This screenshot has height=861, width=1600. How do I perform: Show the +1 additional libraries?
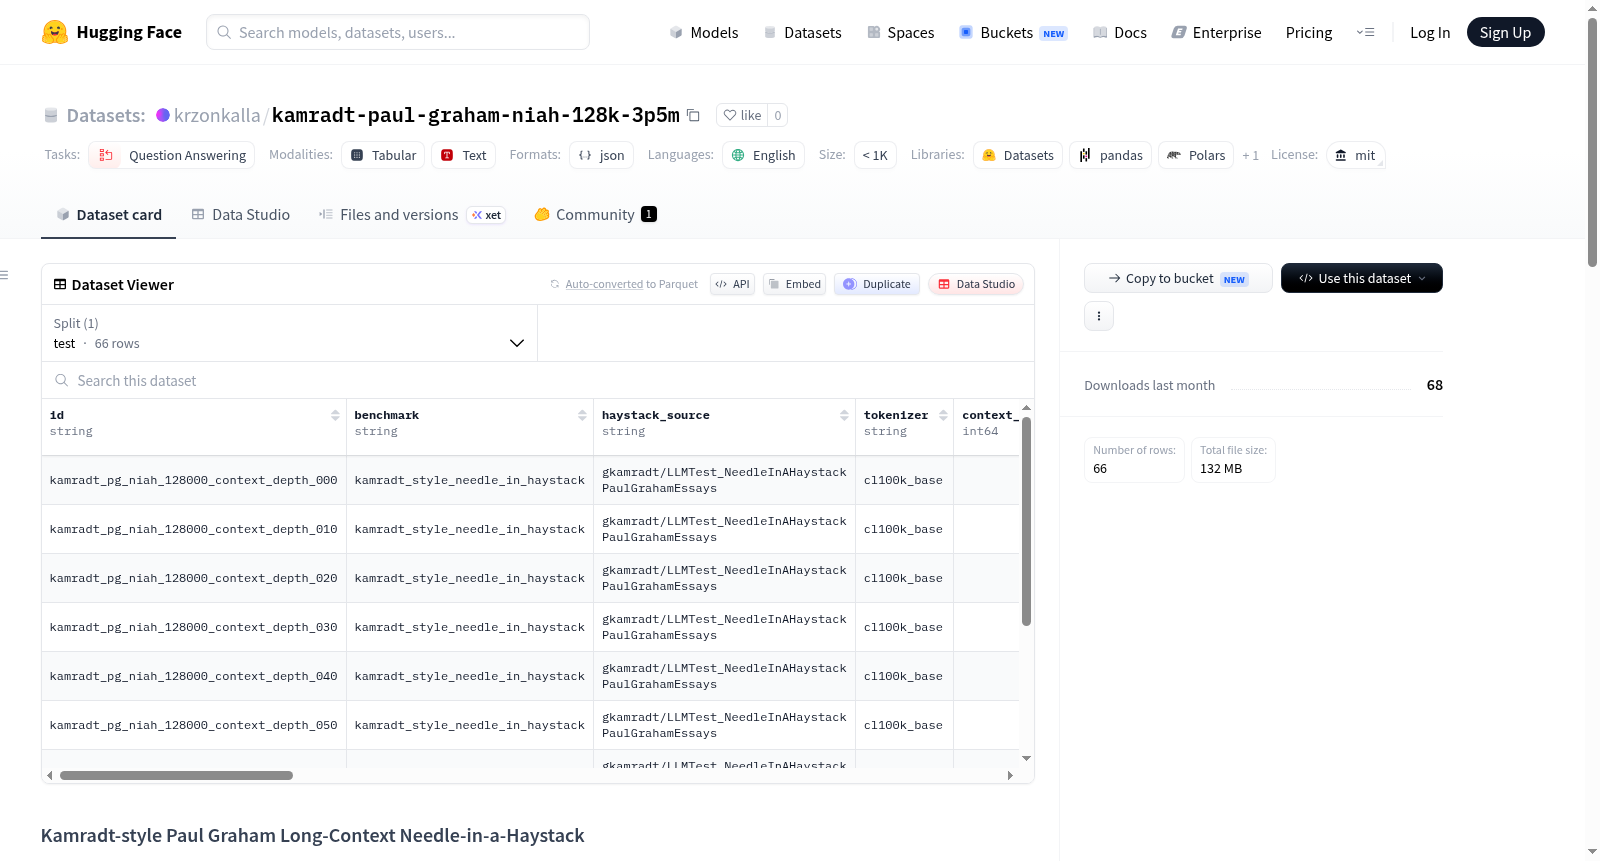pos(1250,155)
